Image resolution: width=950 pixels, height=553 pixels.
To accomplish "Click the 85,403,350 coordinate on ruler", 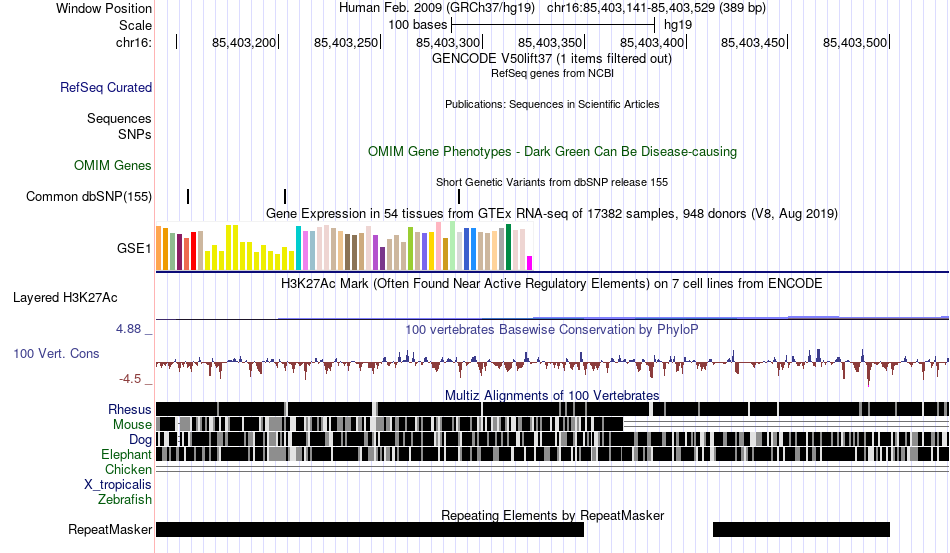I will click(x=550, y=42).
